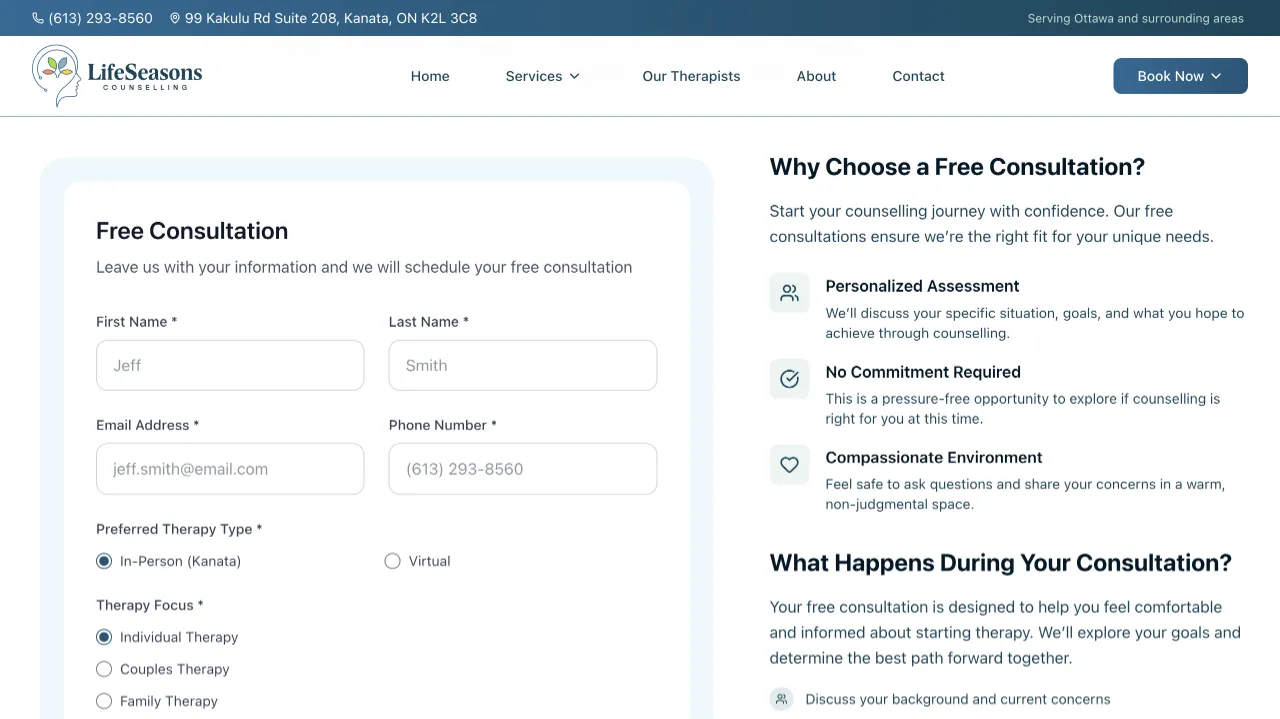Click into the Email Address field
1280x719 pixels.
(x=230, y=469)
